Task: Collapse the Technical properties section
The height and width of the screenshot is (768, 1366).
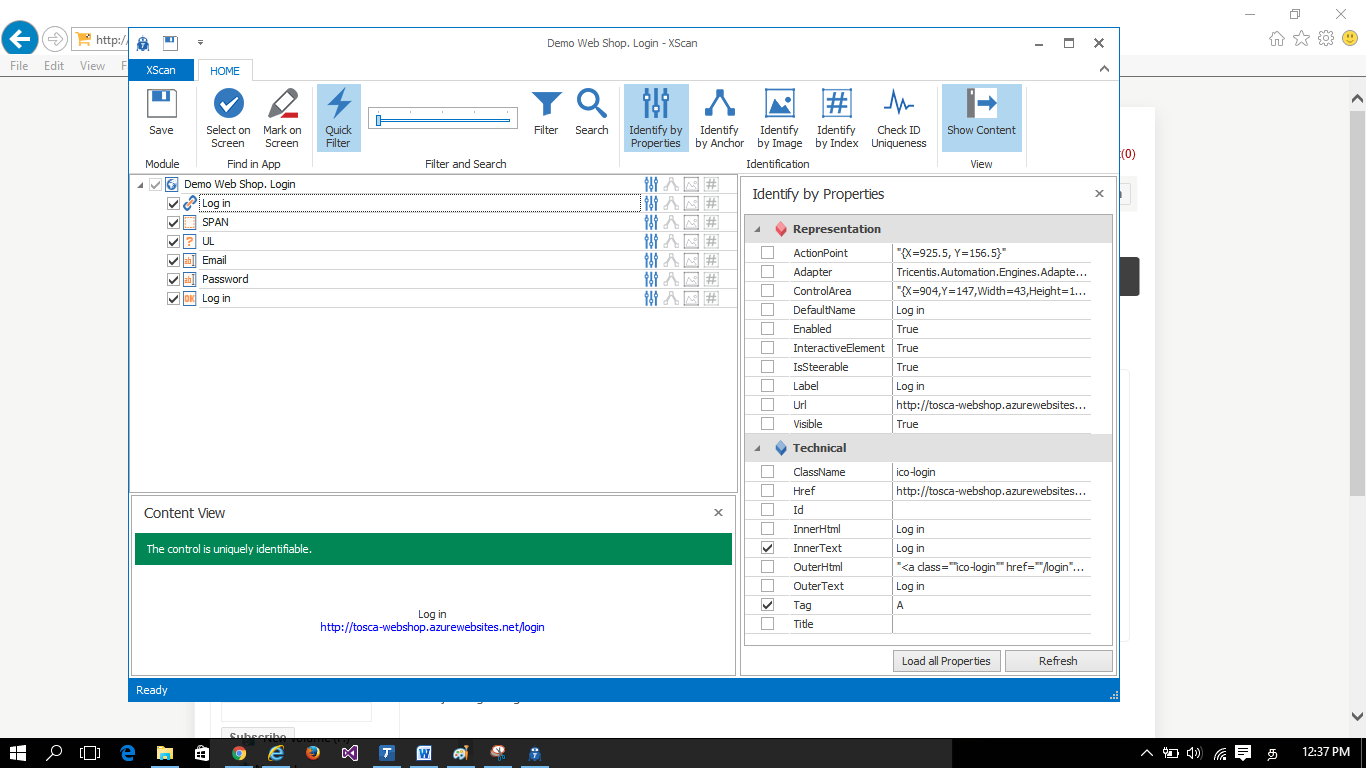Action: 758,448
